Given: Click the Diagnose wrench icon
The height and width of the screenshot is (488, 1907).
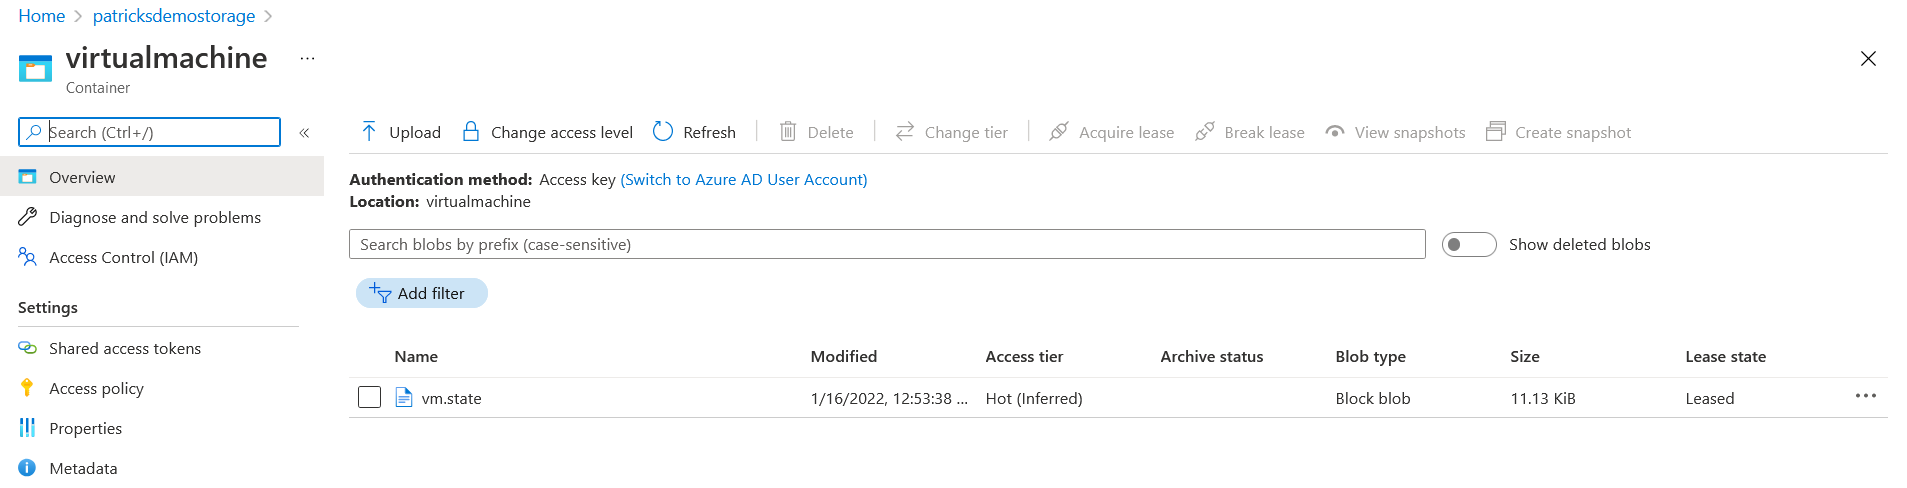Looking at the screenshot, I should [x=27, y=217].
